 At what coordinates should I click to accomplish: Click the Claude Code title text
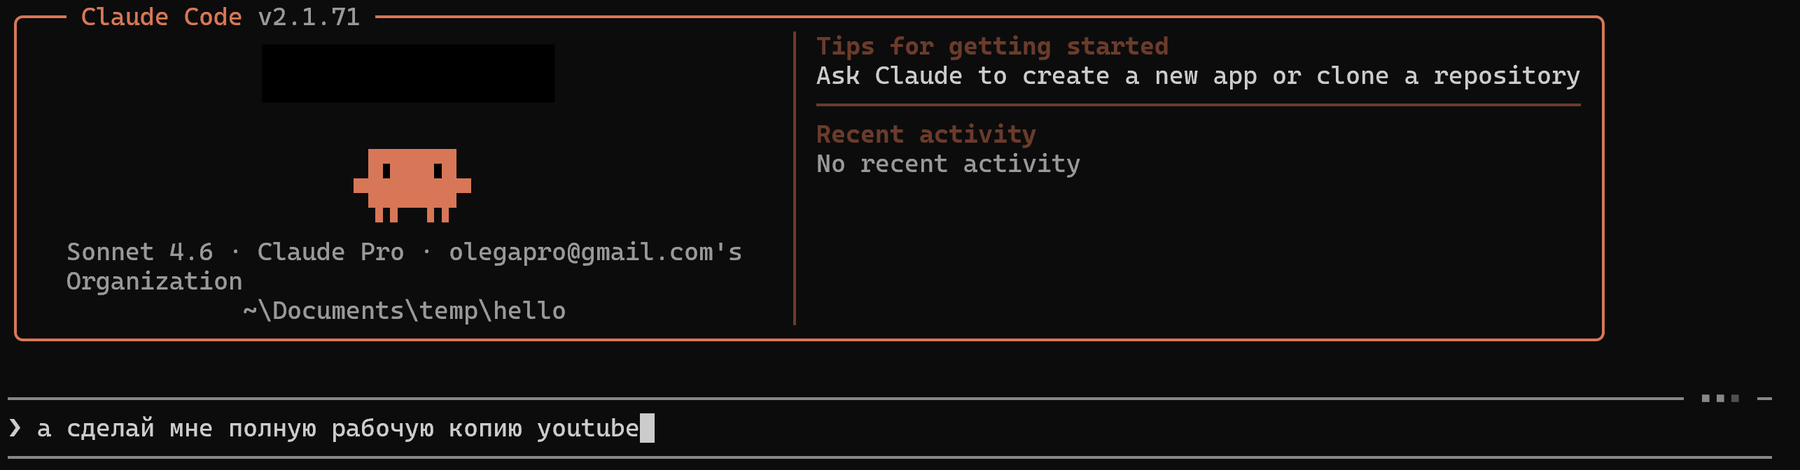(x=161, y=17)
